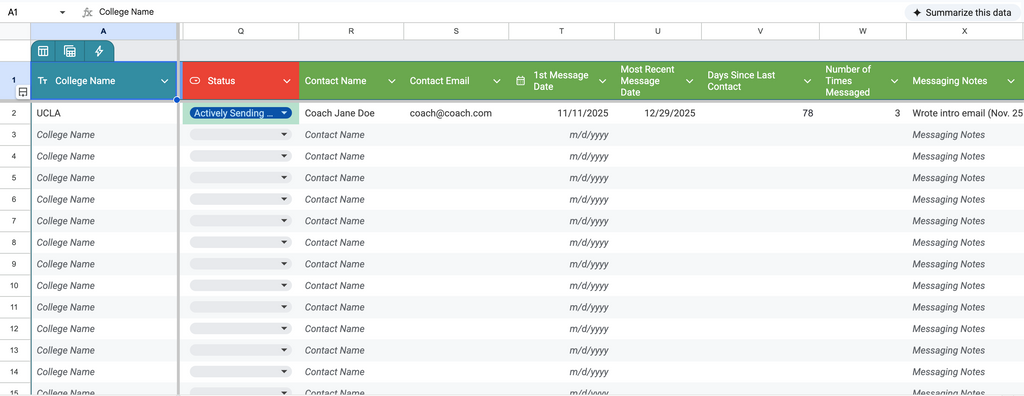Click the Wrote intro email notes cell
The height and width of the screenshot is (396, 1024).
coord(965,113)
